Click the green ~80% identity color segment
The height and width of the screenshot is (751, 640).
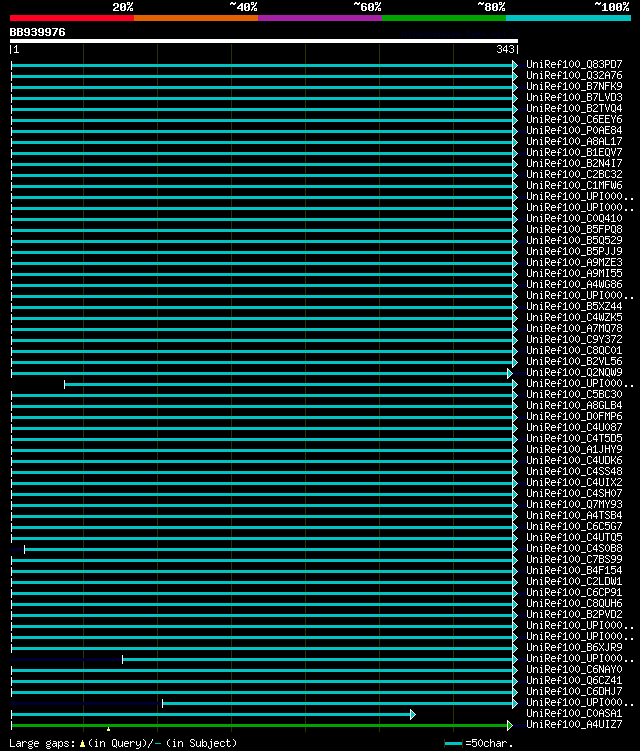[x=444, y=18]
